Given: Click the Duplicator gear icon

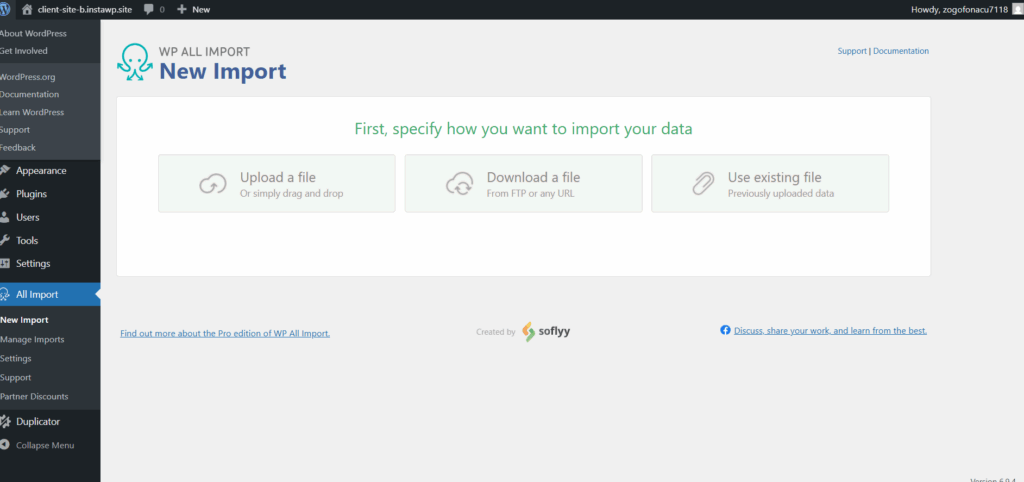Looking at the screenshot, I should (x=5, y=421).
